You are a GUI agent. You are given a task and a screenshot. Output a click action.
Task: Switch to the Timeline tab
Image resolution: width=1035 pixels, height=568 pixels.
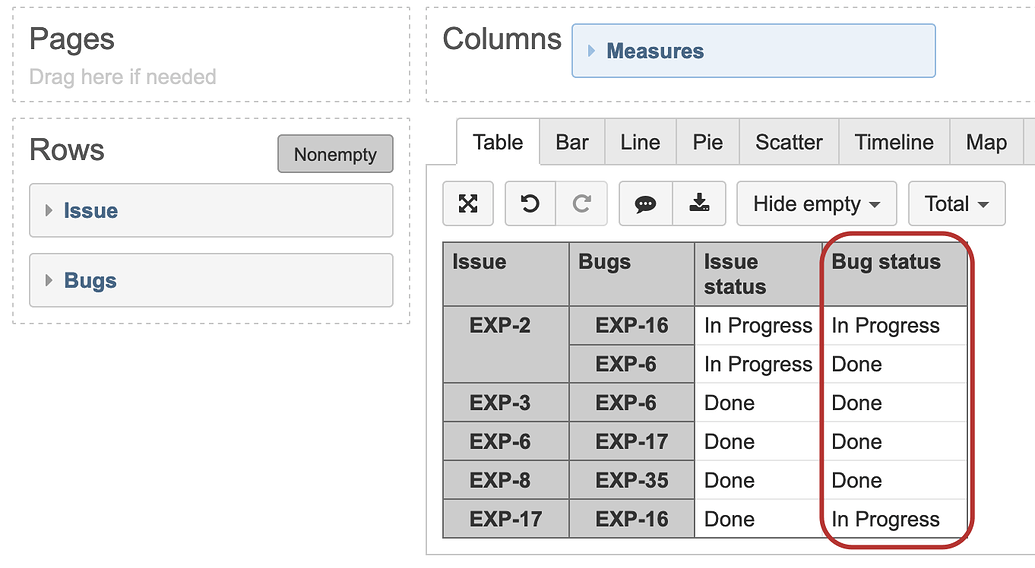point(894,142)
